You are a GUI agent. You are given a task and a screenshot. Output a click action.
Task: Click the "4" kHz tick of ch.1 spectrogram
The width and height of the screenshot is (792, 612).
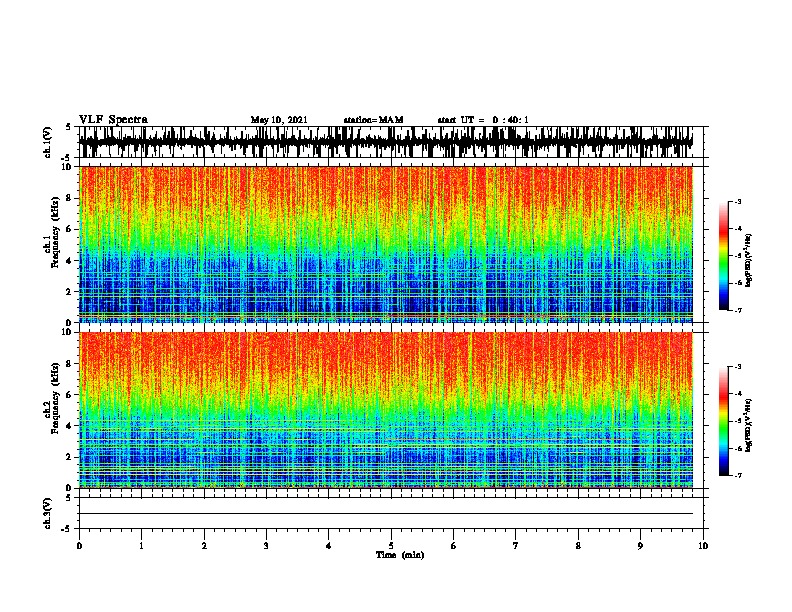70,261
